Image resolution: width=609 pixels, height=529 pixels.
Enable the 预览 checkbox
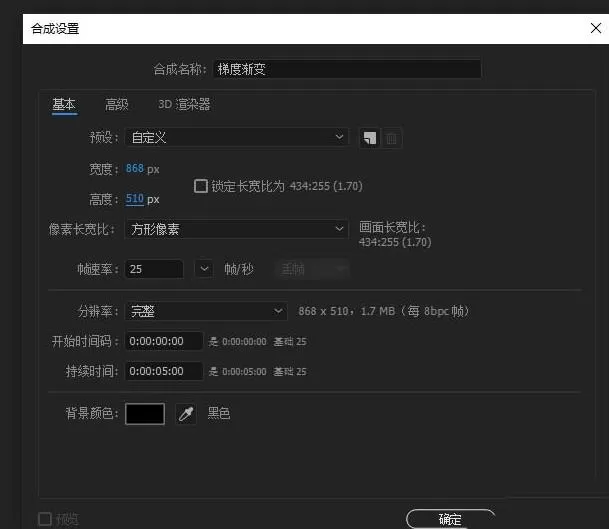click(45, 519)
